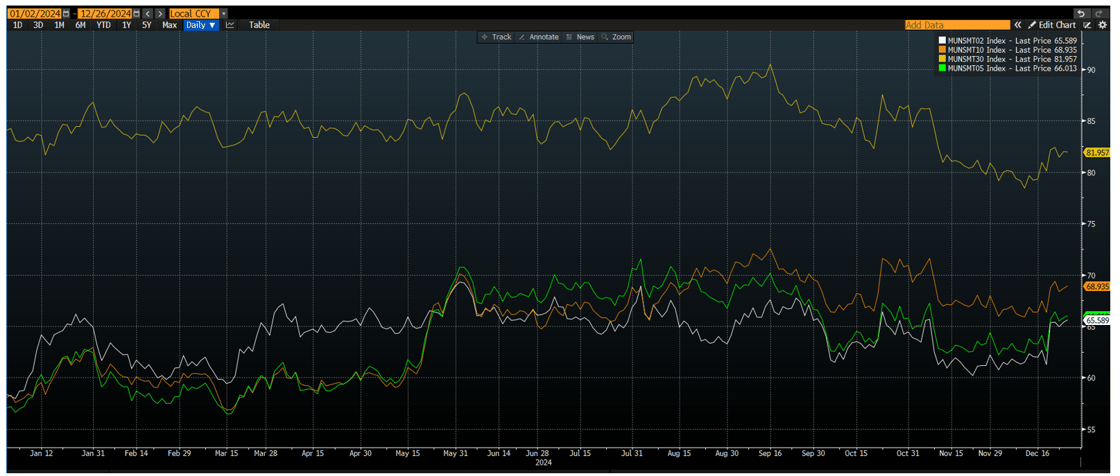This screenshot has height=476, width=1120.
Task: Click the 68.935 price label on axis
Action: tap(1097, 286)
